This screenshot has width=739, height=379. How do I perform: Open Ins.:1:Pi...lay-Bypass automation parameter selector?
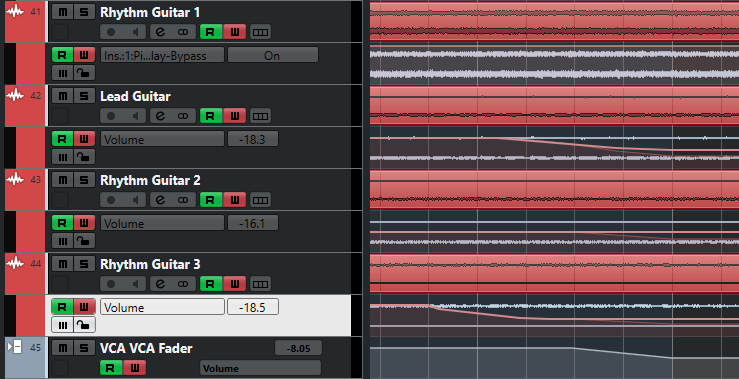tap(162, 55)
